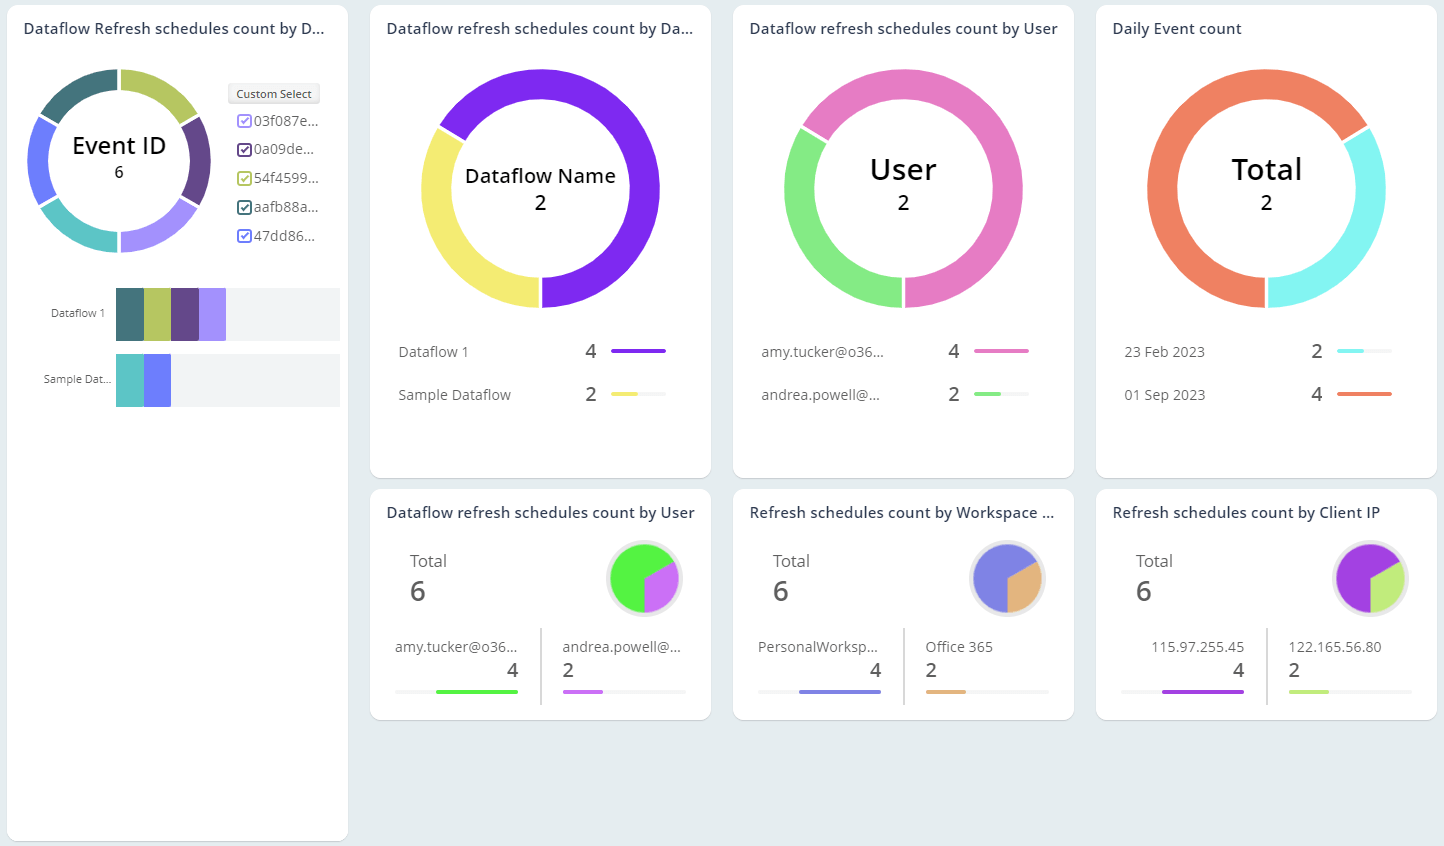Uncheck the 03f087e event ID filter

pyautogui.click(x=243, y=120)
